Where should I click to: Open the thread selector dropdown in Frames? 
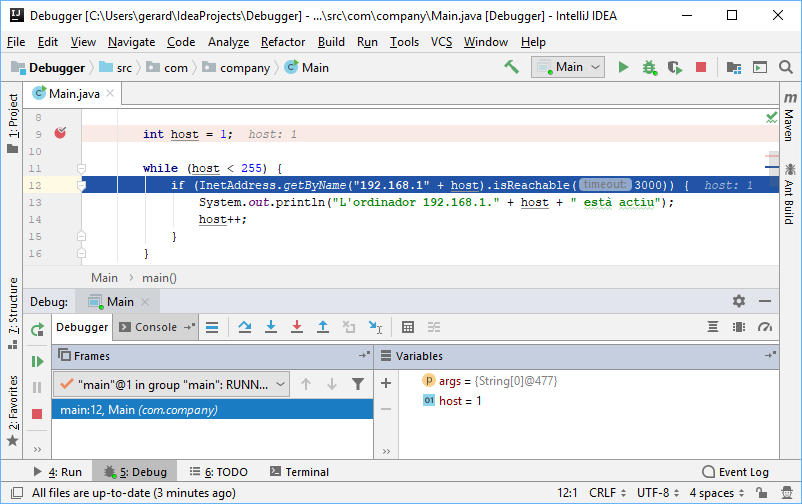(x=172, y=383)
